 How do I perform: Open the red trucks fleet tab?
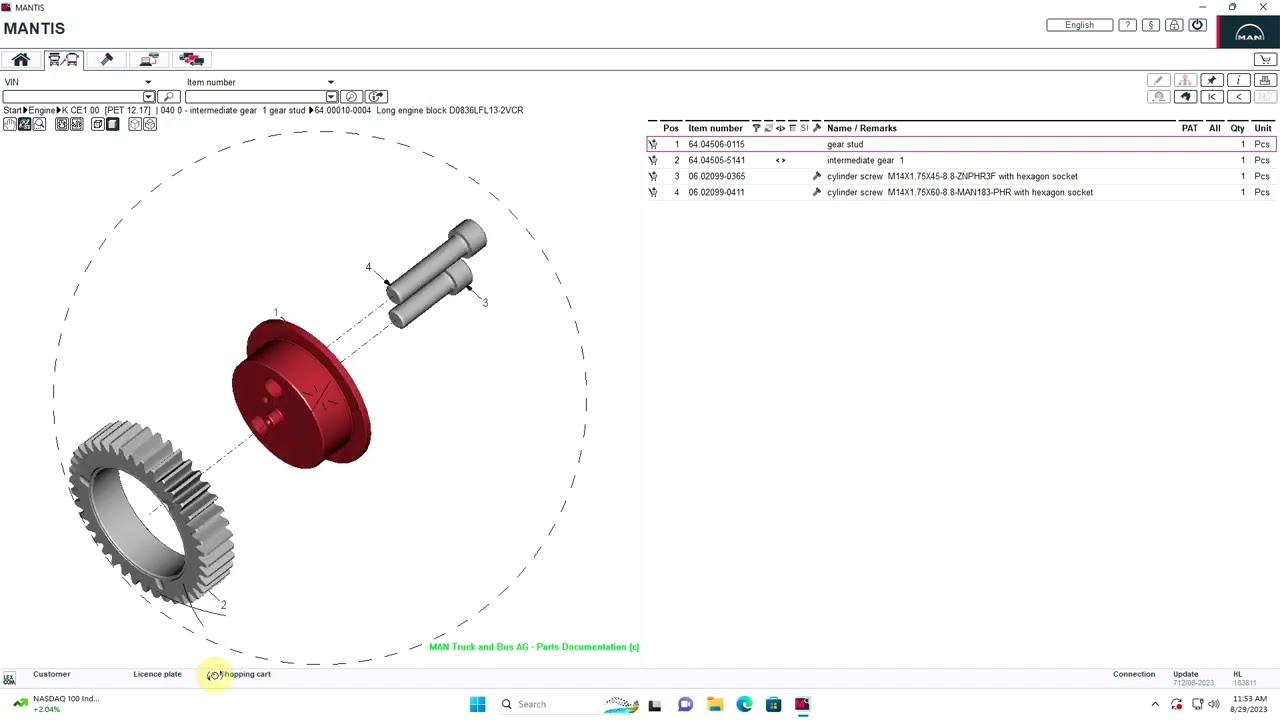(191, 60)
